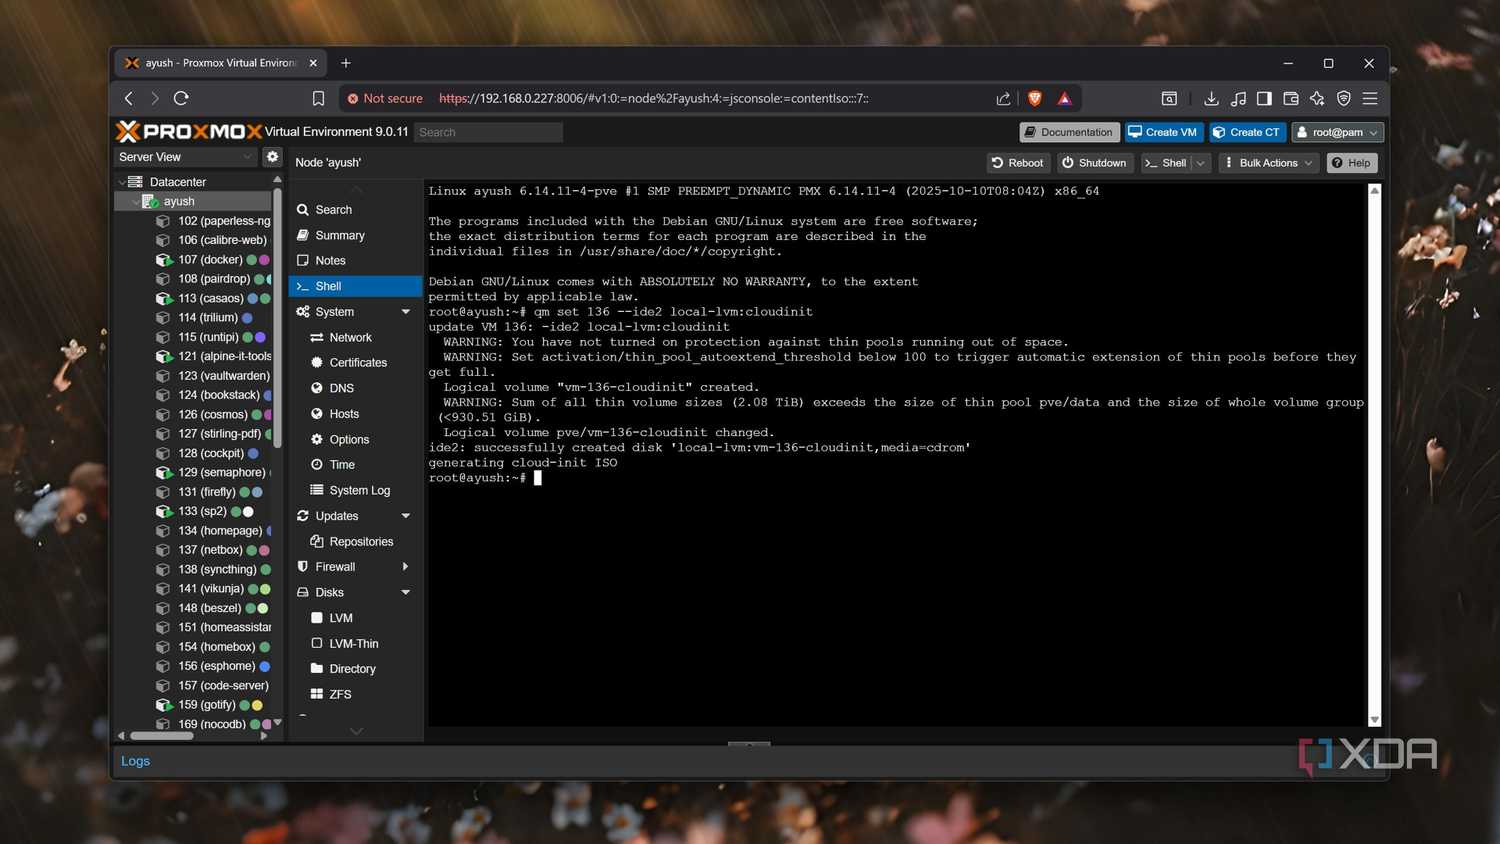Open the Repositories item
Image resolution: width=1500 pixels, height=844 pixels.
click(355, 541)
